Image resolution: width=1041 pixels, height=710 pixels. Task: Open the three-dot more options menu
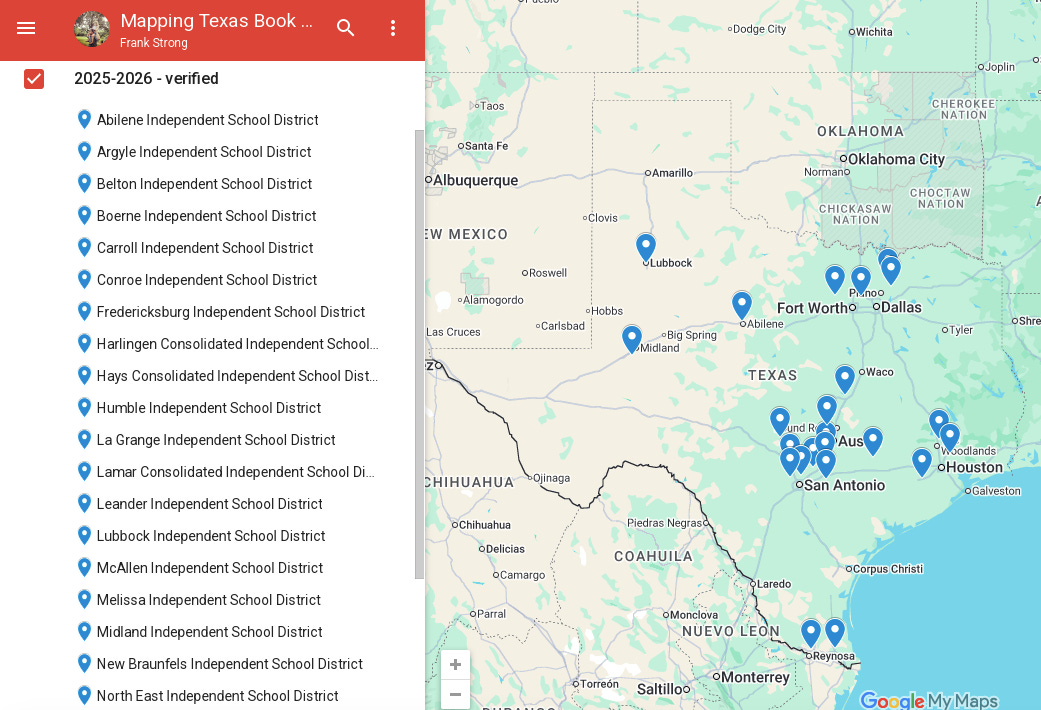[x=393, y=28]
